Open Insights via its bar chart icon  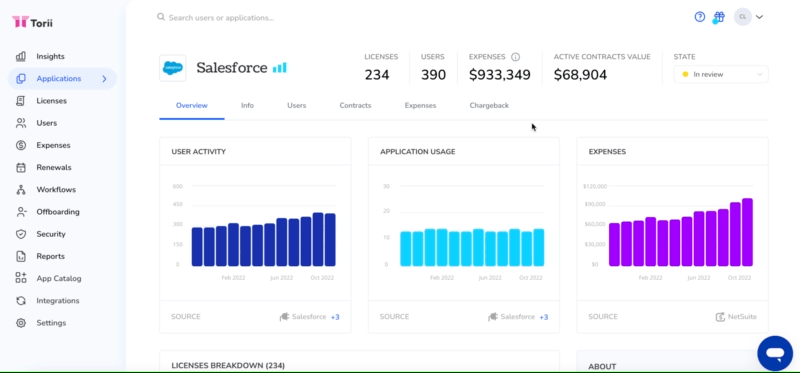(20, 57)
